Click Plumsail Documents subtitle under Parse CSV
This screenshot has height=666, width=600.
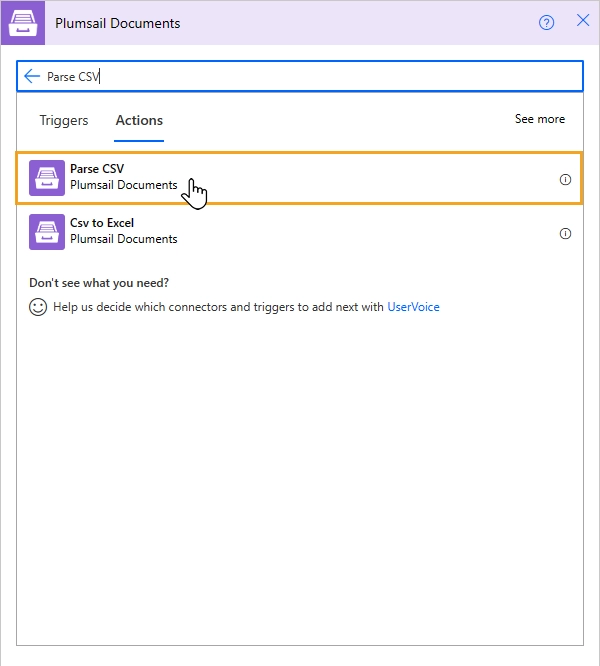(124, 185)
